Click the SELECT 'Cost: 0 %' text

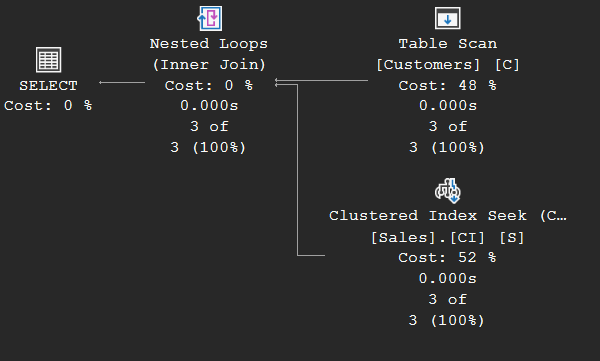point(48,105)
